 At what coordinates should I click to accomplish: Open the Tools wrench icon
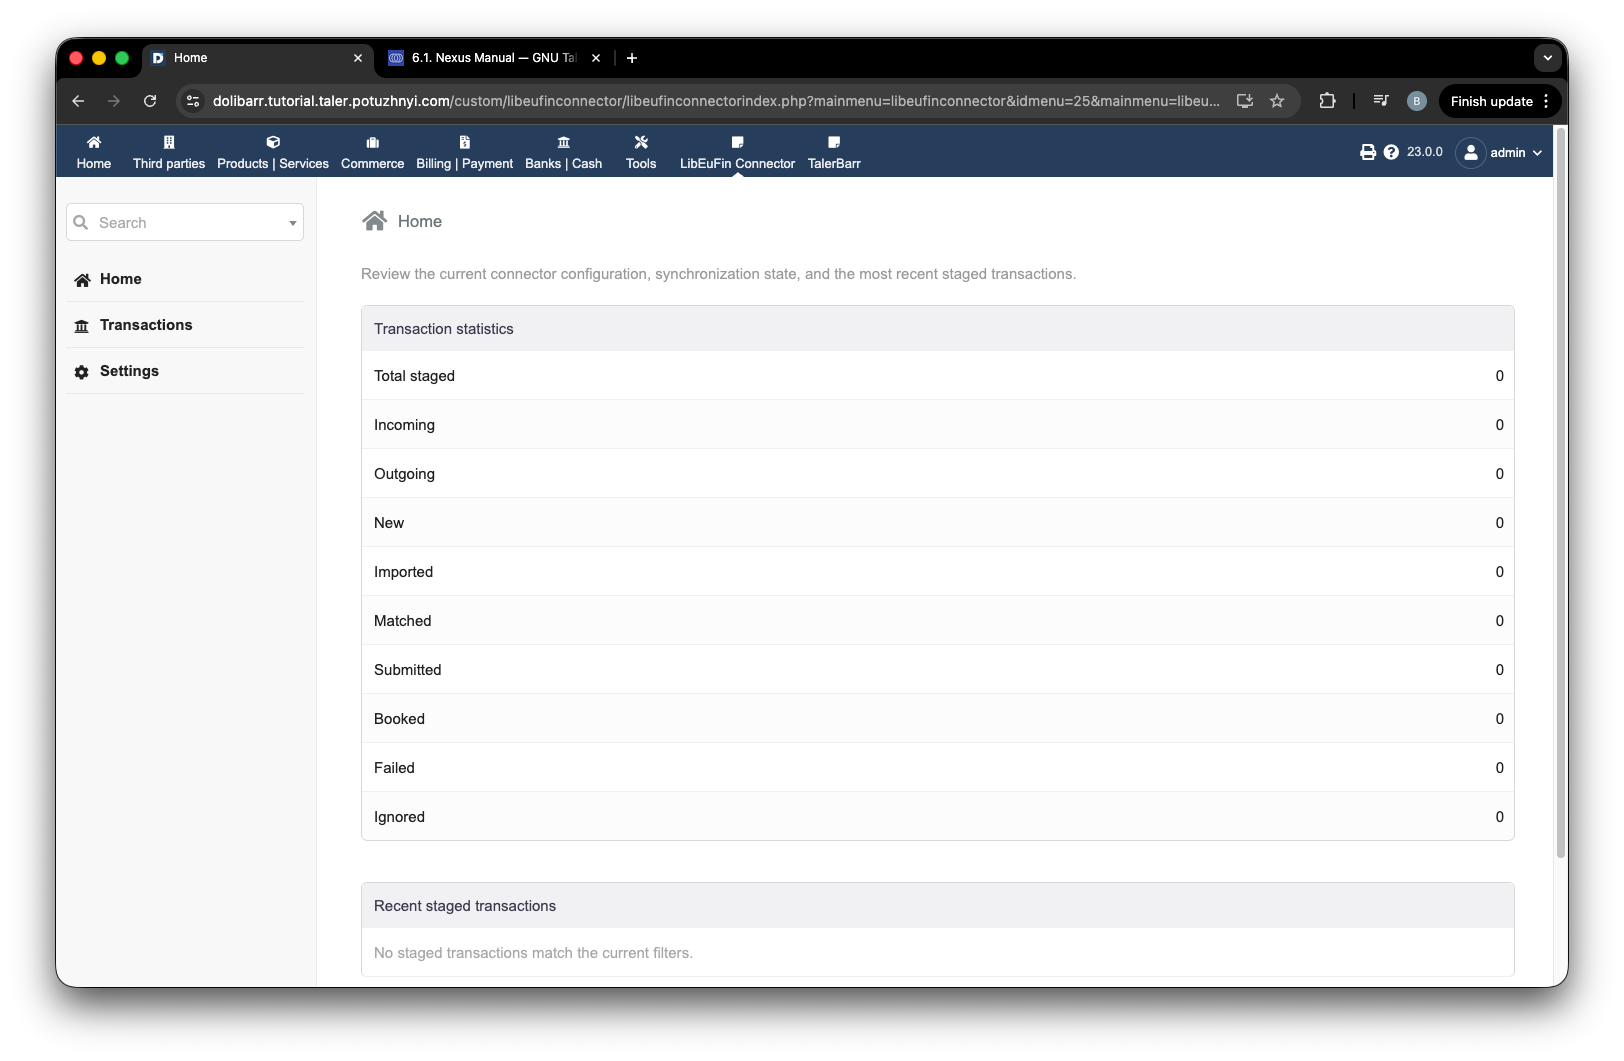(641, 142)
